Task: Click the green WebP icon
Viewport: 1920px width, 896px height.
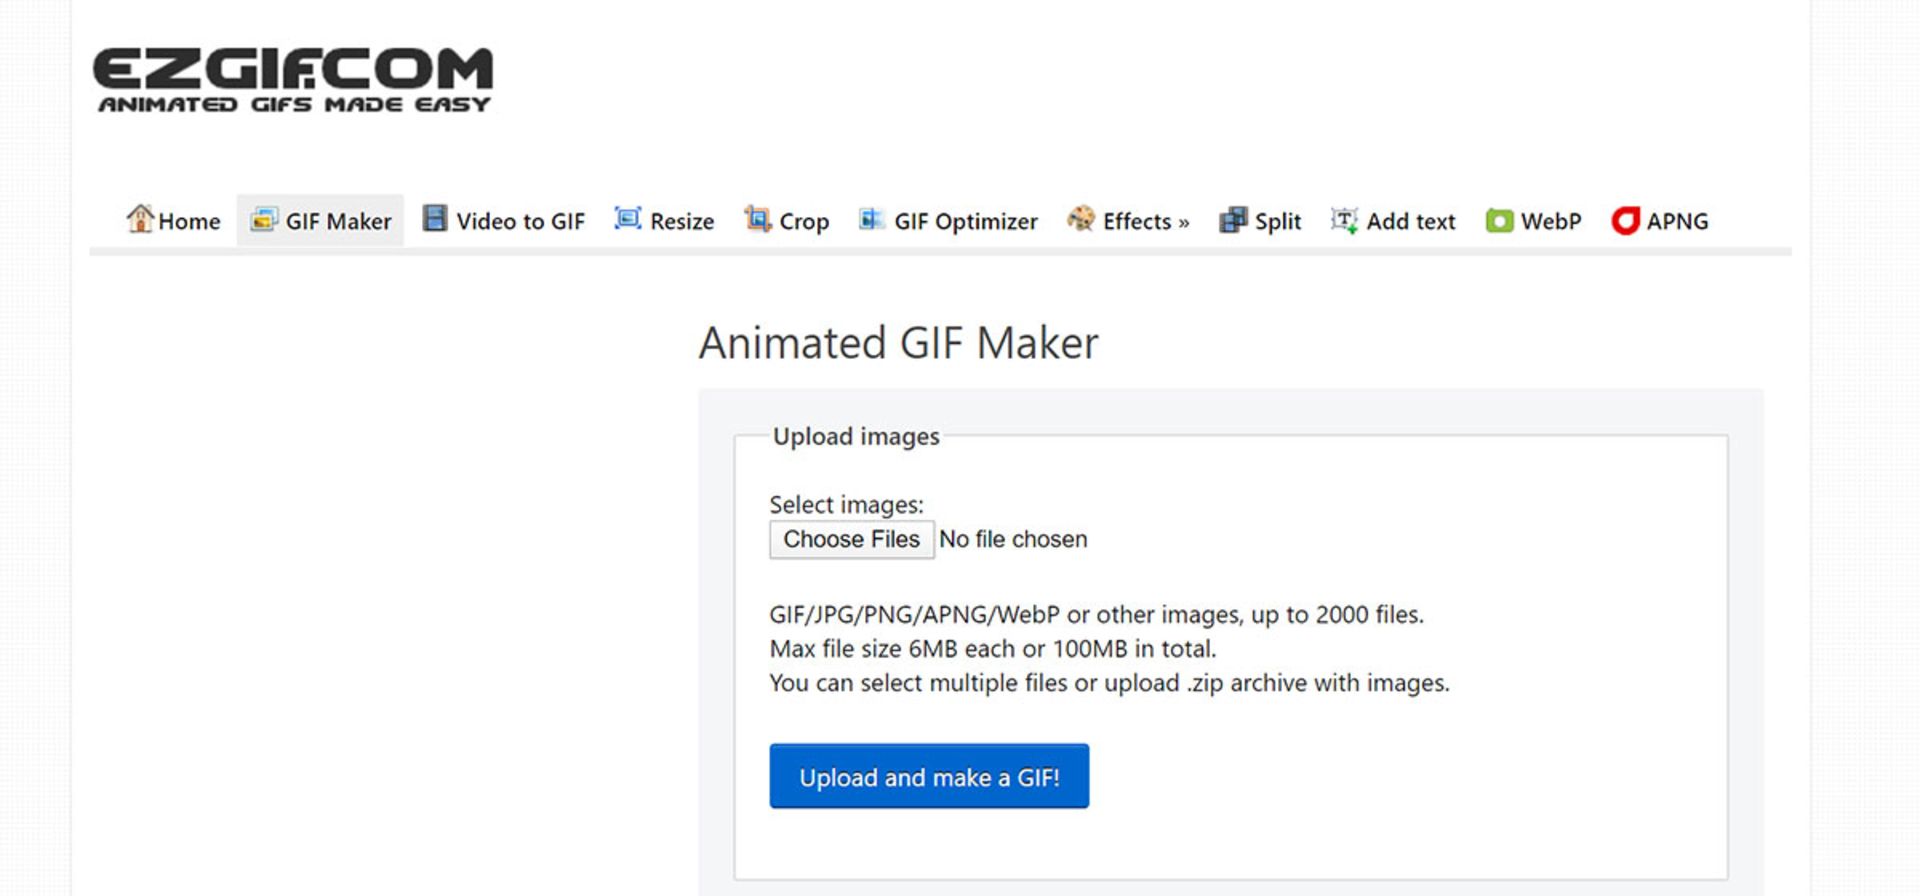Action: pyautogui.click(x=1499, y=221)
